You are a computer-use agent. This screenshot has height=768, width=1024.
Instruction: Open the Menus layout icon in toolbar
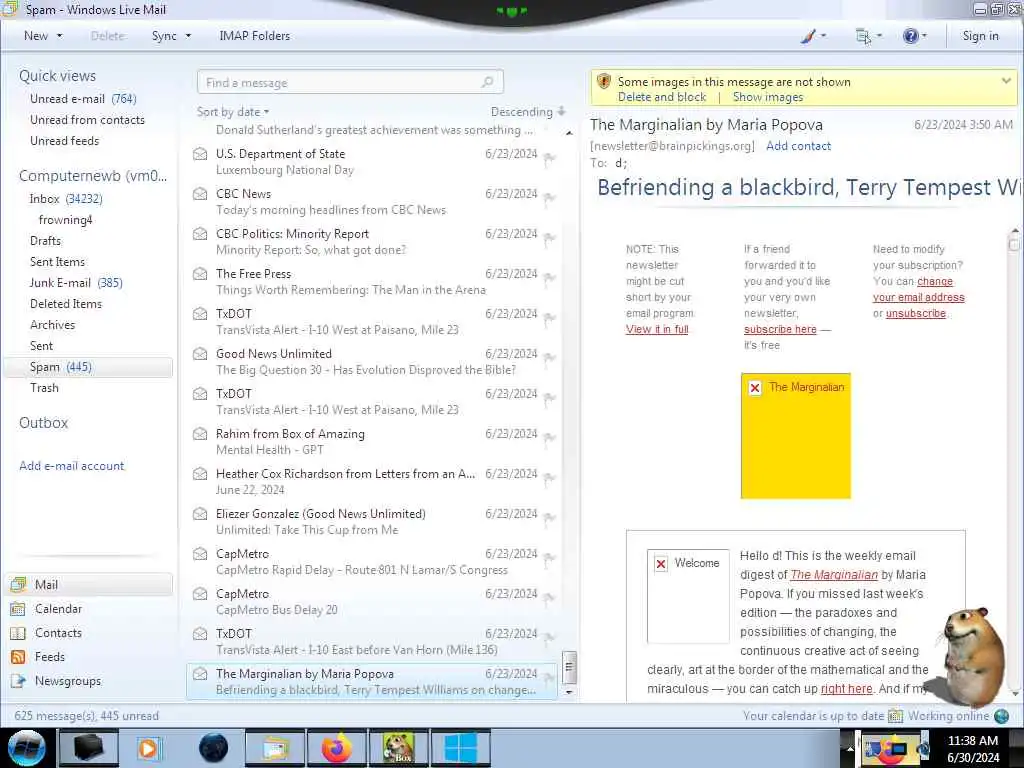[x=863, y=37]
